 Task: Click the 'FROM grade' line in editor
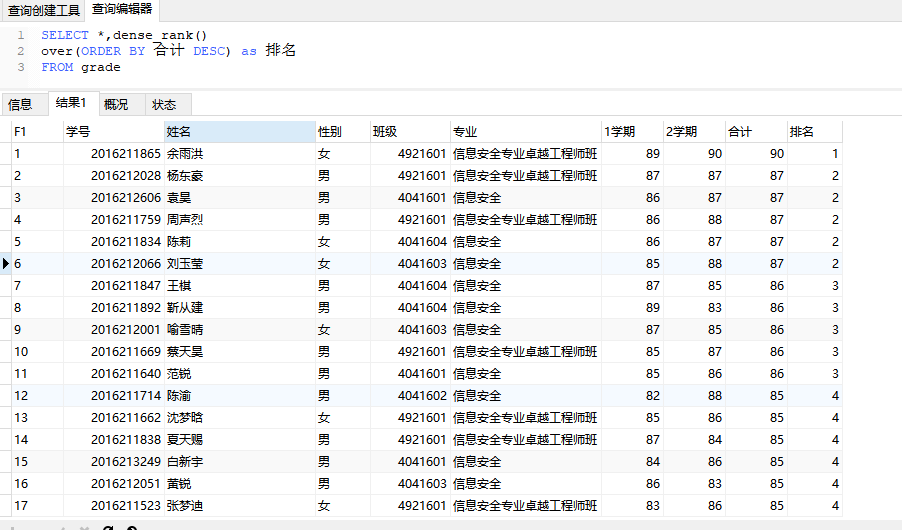point(81,67)
